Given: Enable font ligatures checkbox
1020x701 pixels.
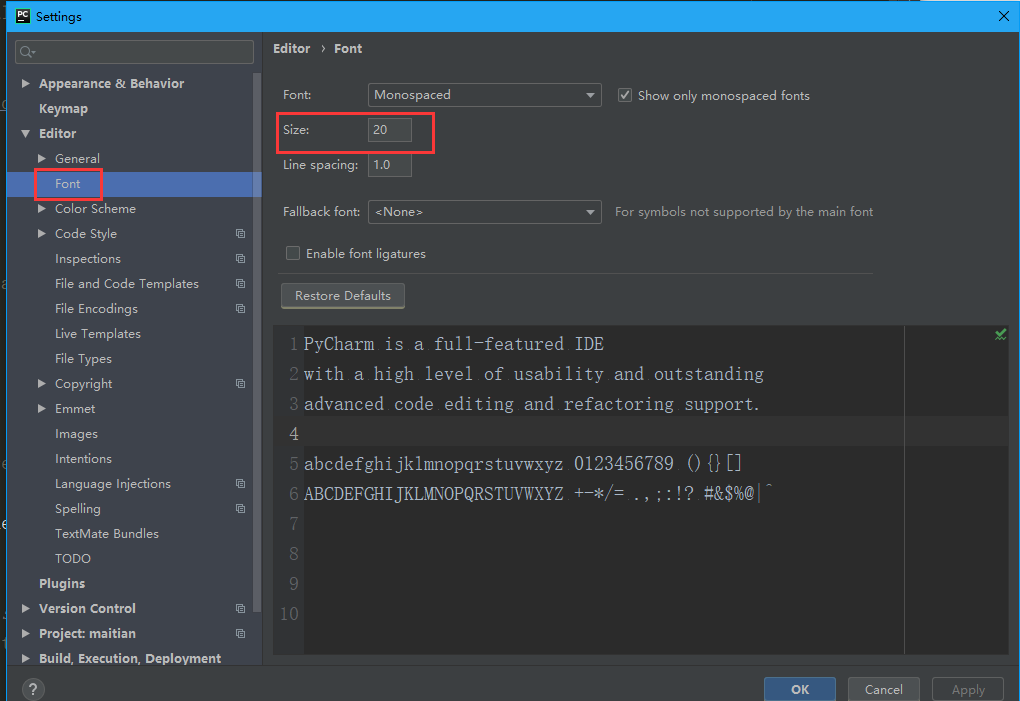Looking at the screenshot, I should 293,253.
